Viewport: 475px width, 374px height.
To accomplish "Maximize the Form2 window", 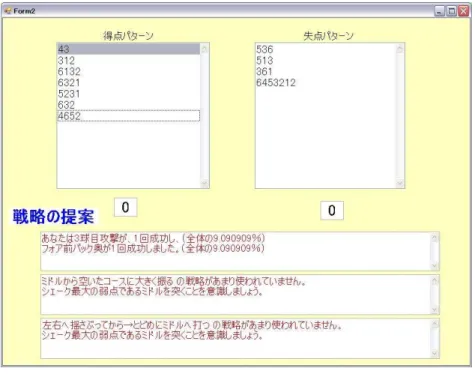I will [x=452, y=11].
